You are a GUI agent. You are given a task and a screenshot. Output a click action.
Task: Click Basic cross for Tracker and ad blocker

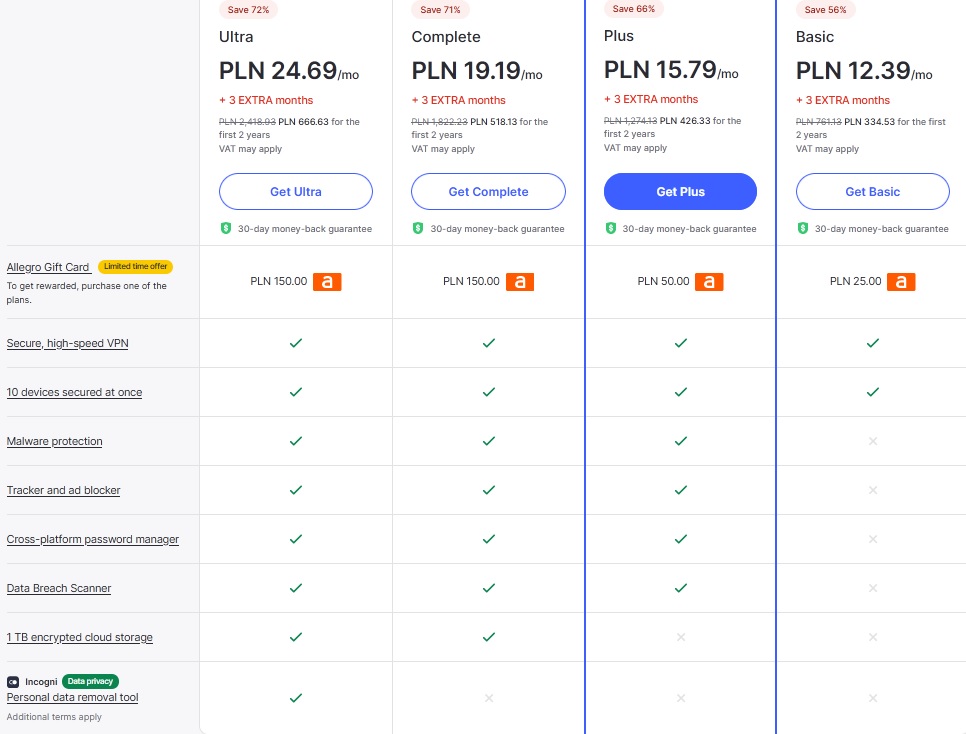click(x=872, y=490)
